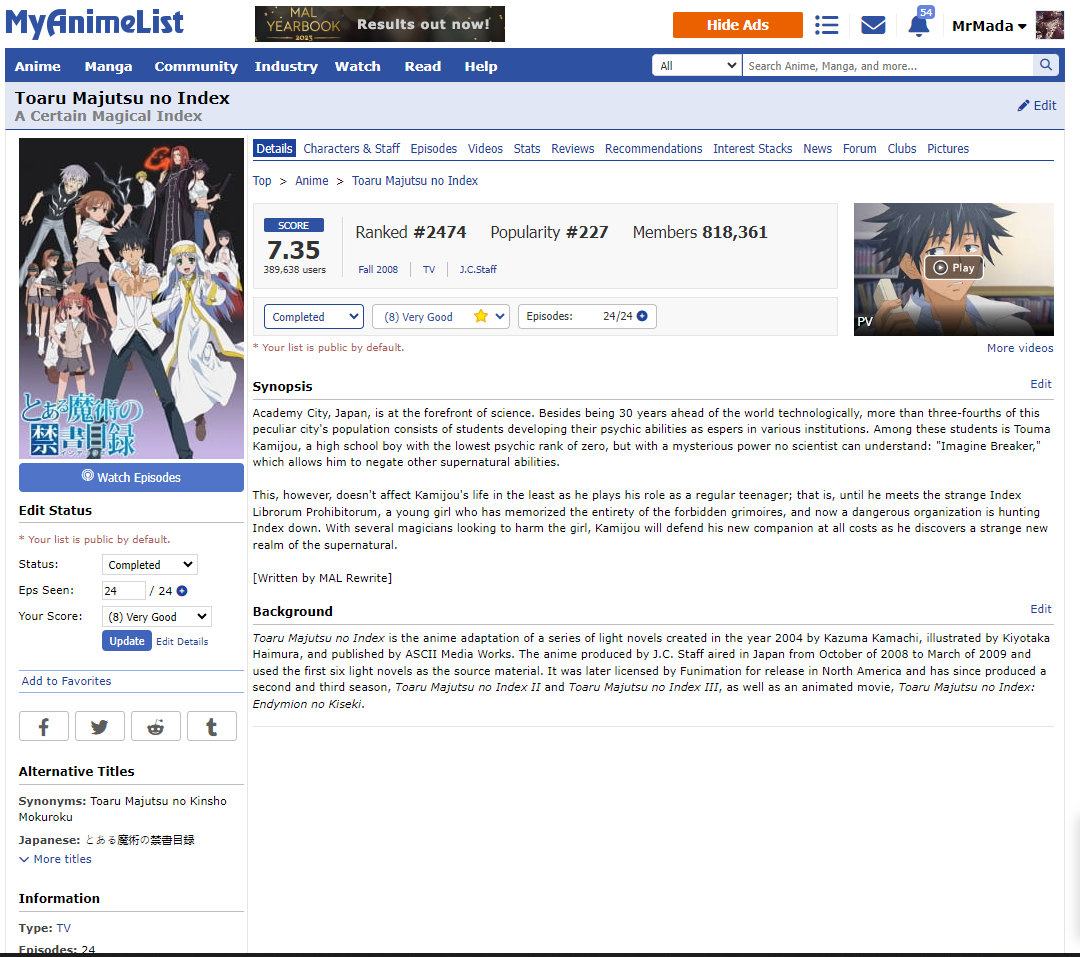Expand More titles
1080x957 pixels.
point(55,859)
